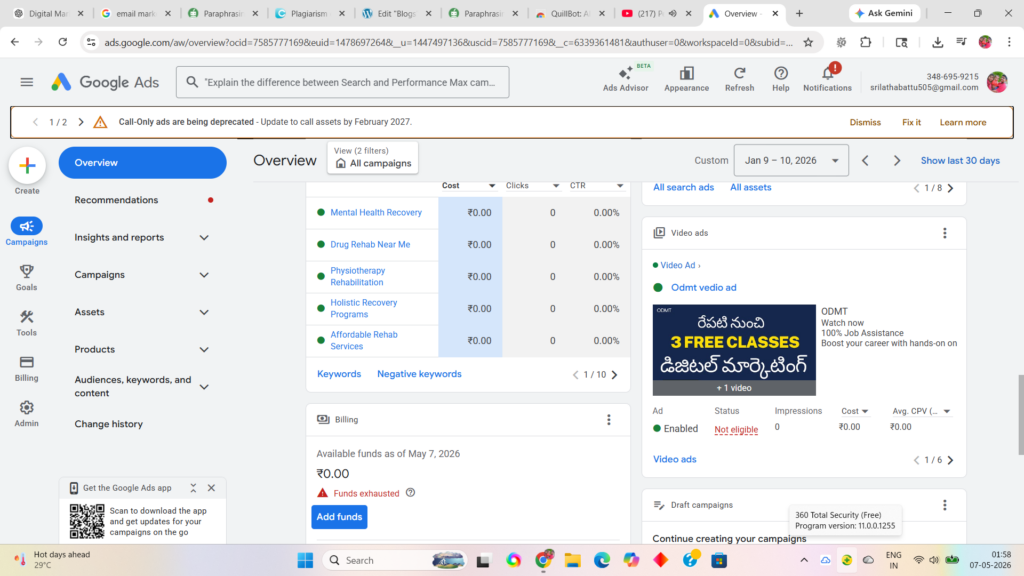Click the Add funds button
Image resolution: width=1024 pixels, height=576 pixels.
[340, 517]
